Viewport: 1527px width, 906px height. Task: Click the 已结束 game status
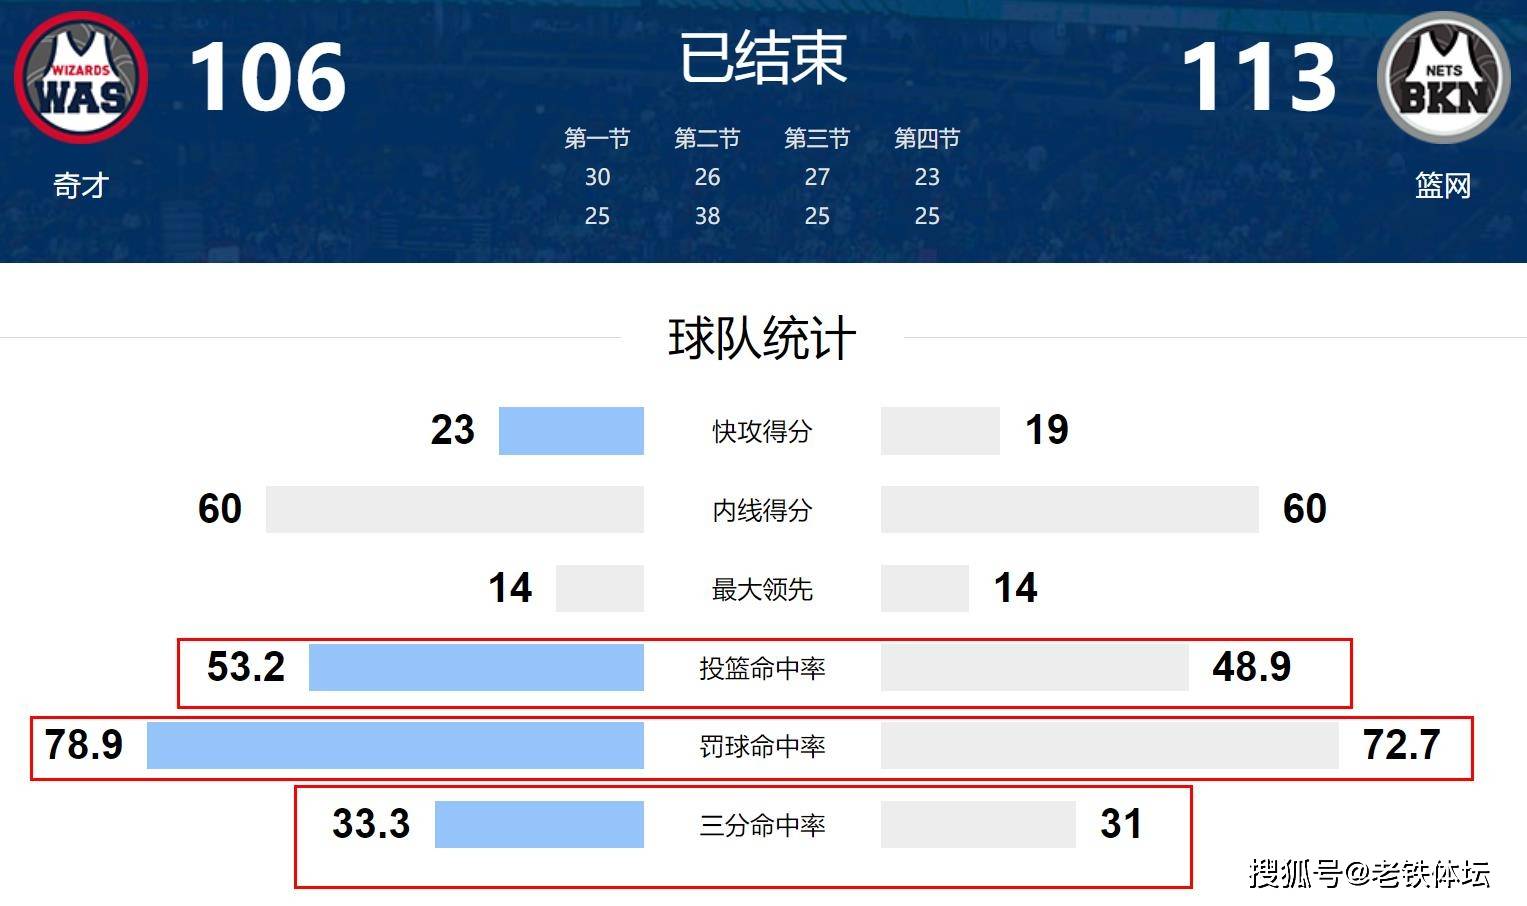tap(763, 58)
